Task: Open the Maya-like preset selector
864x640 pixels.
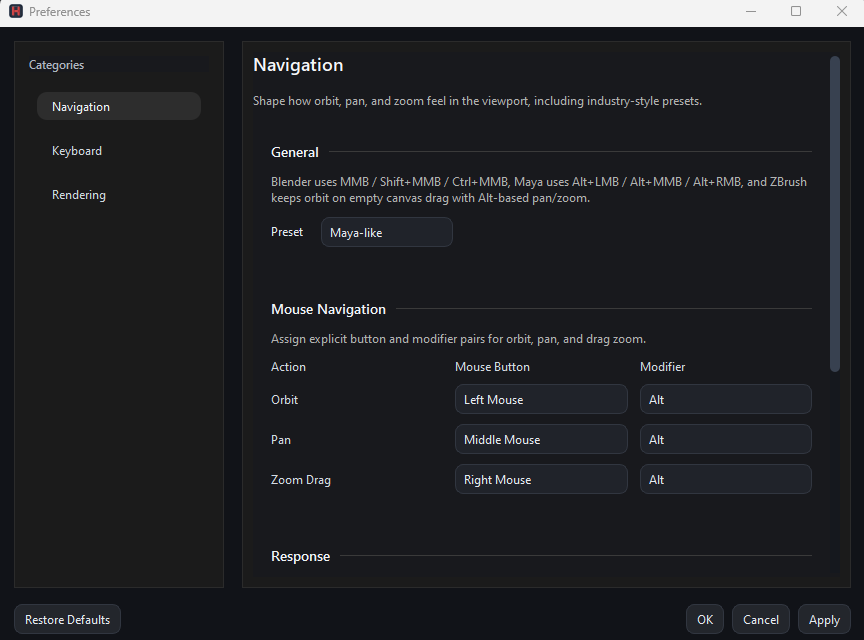Action: click(x=386, y=231)
